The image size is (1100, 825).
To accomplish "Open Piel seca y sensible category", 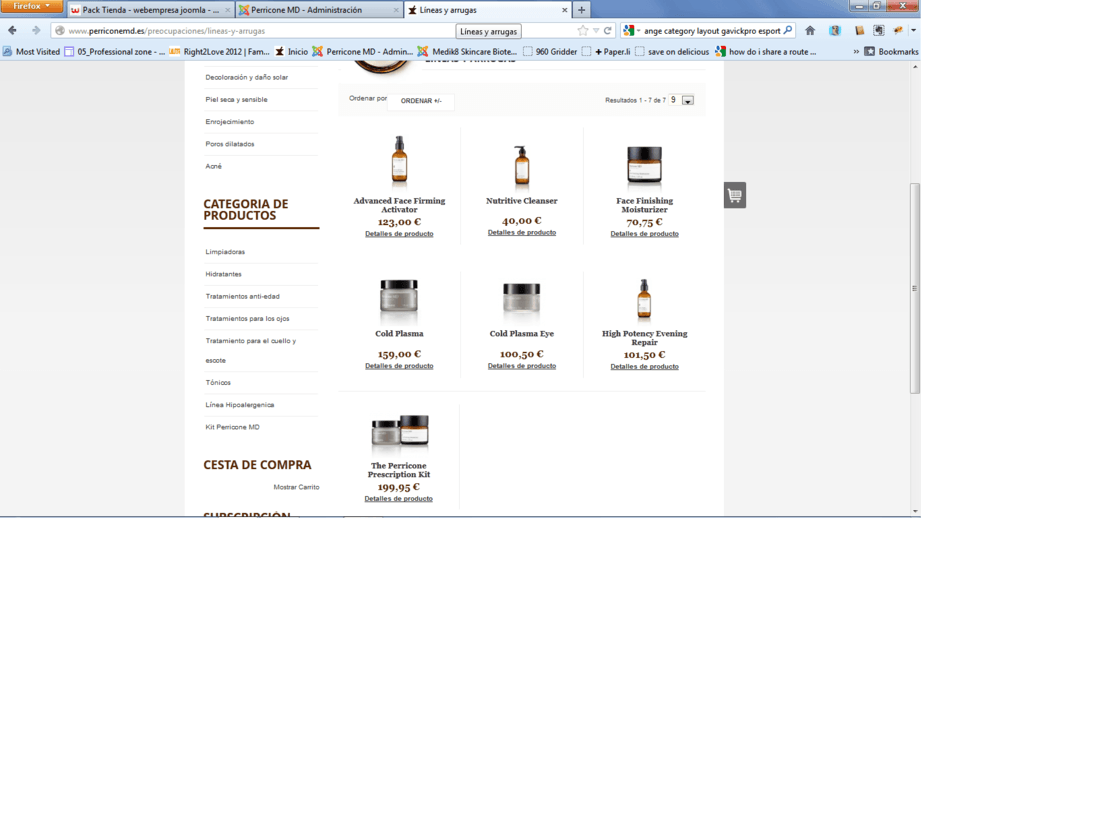I will coord(236,100).
